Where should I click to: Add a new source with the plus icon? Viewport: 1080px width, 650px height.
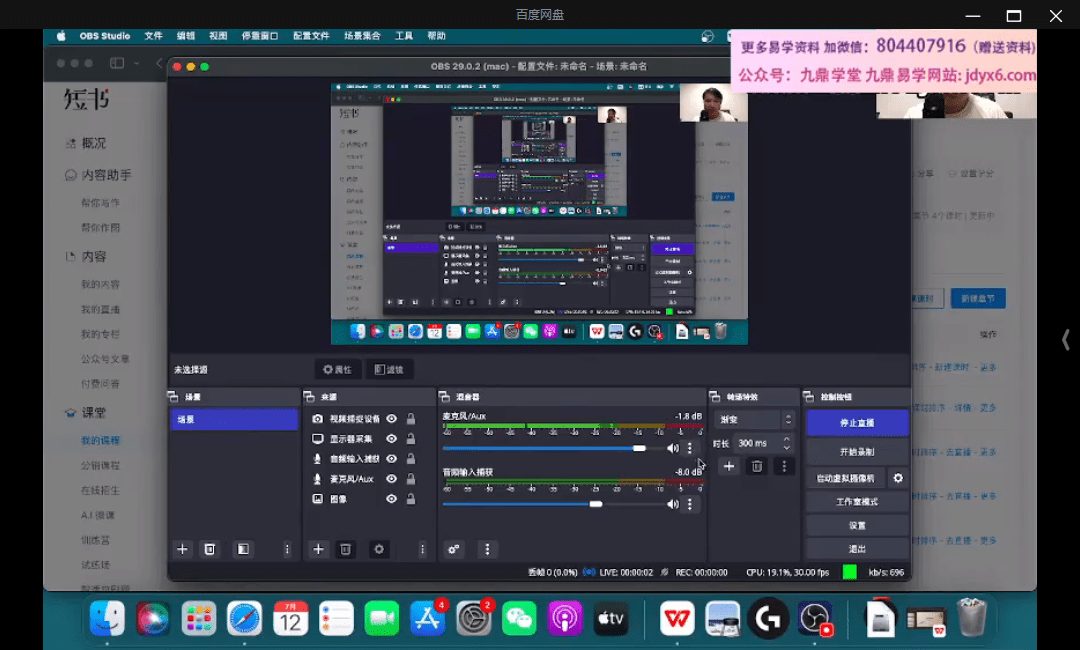tap(318, 549)
